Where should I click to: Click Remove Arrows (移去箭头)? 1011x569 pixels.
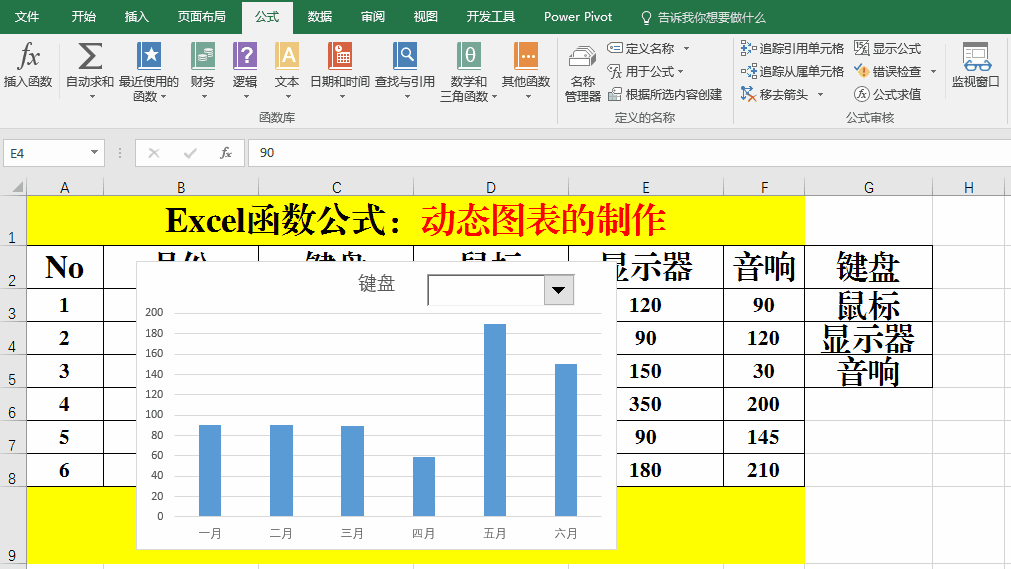774,95
